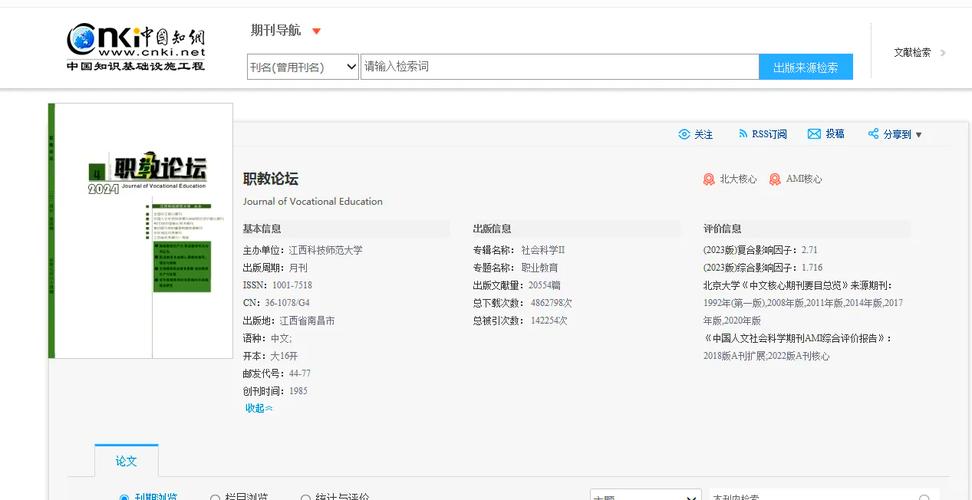This screenshot has width=972, height=500.
Task: Collapse details with 收起 link
Action: [258, 408]
